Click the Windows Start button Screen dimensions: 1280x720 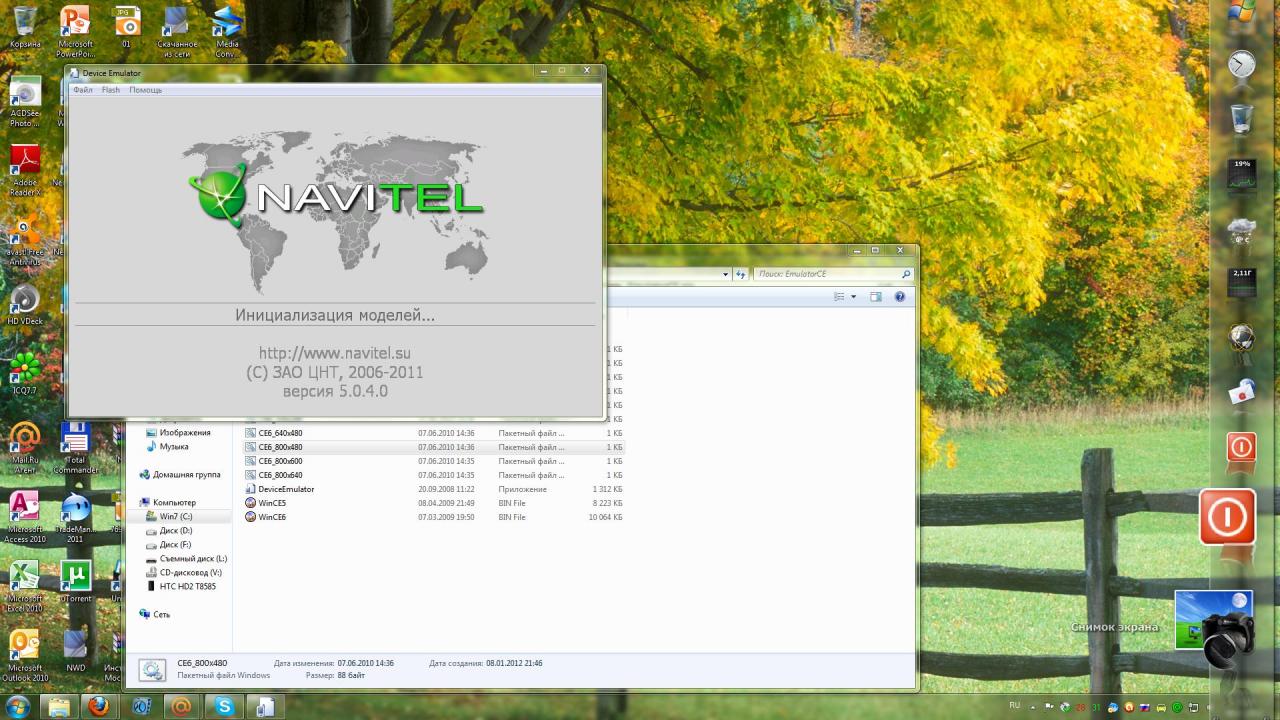point(17,706)
